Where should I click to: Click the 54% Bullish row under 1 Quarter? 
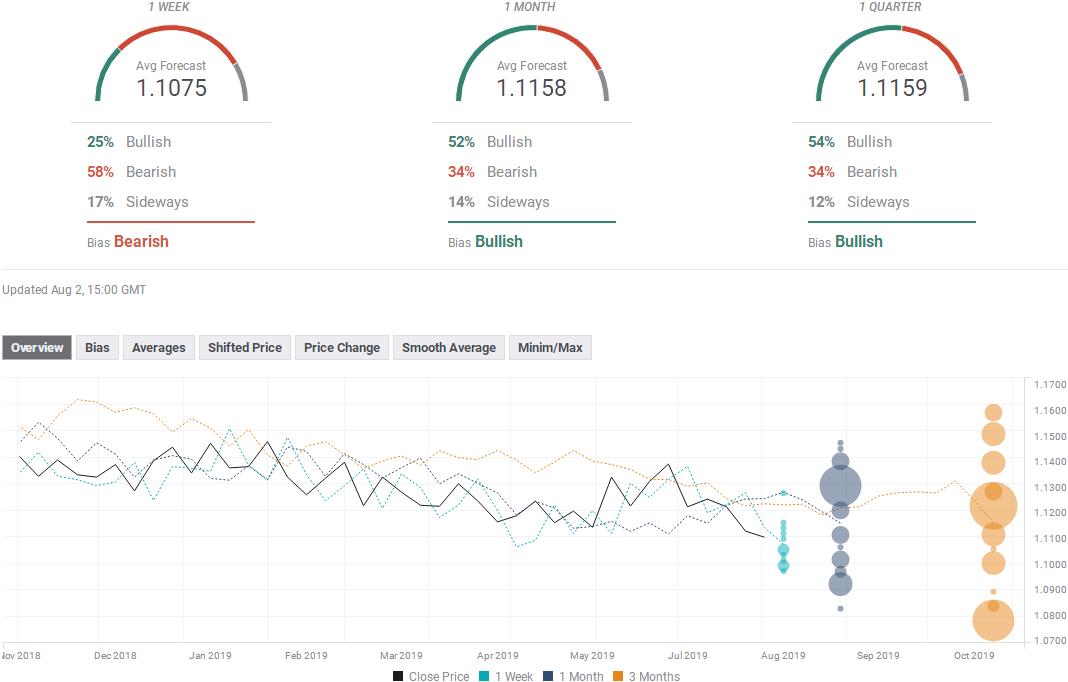pos(850,142)
